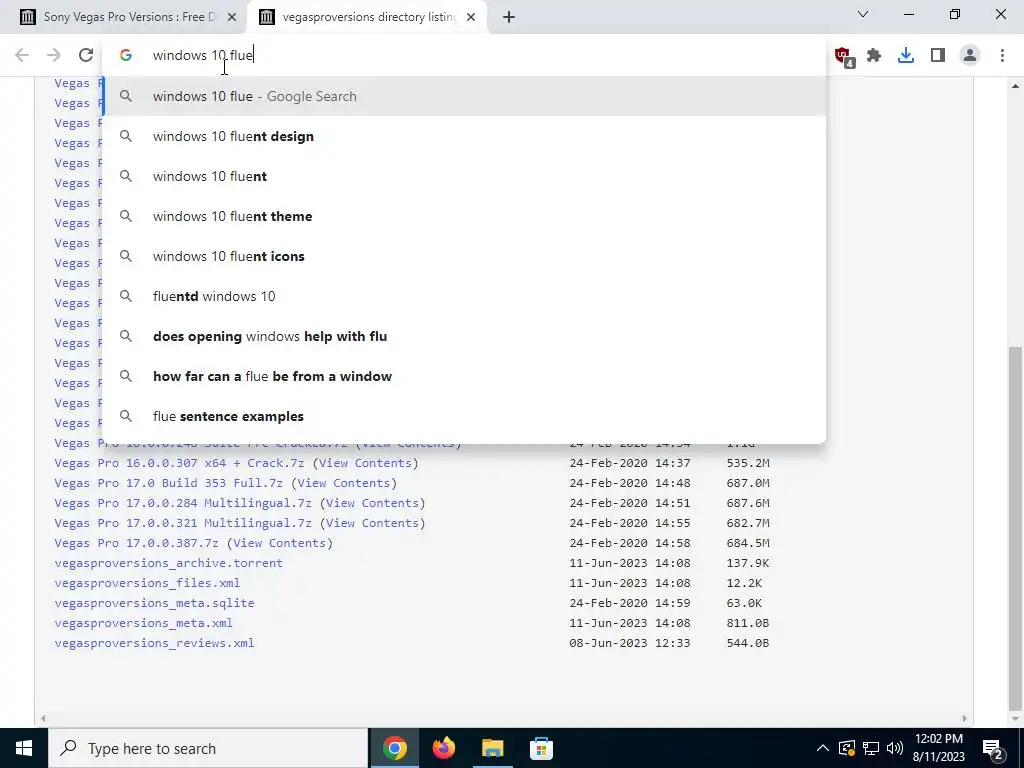Open File Explorer from the taskbar
Screen dimensions: 1024x768
pos(492,748)
